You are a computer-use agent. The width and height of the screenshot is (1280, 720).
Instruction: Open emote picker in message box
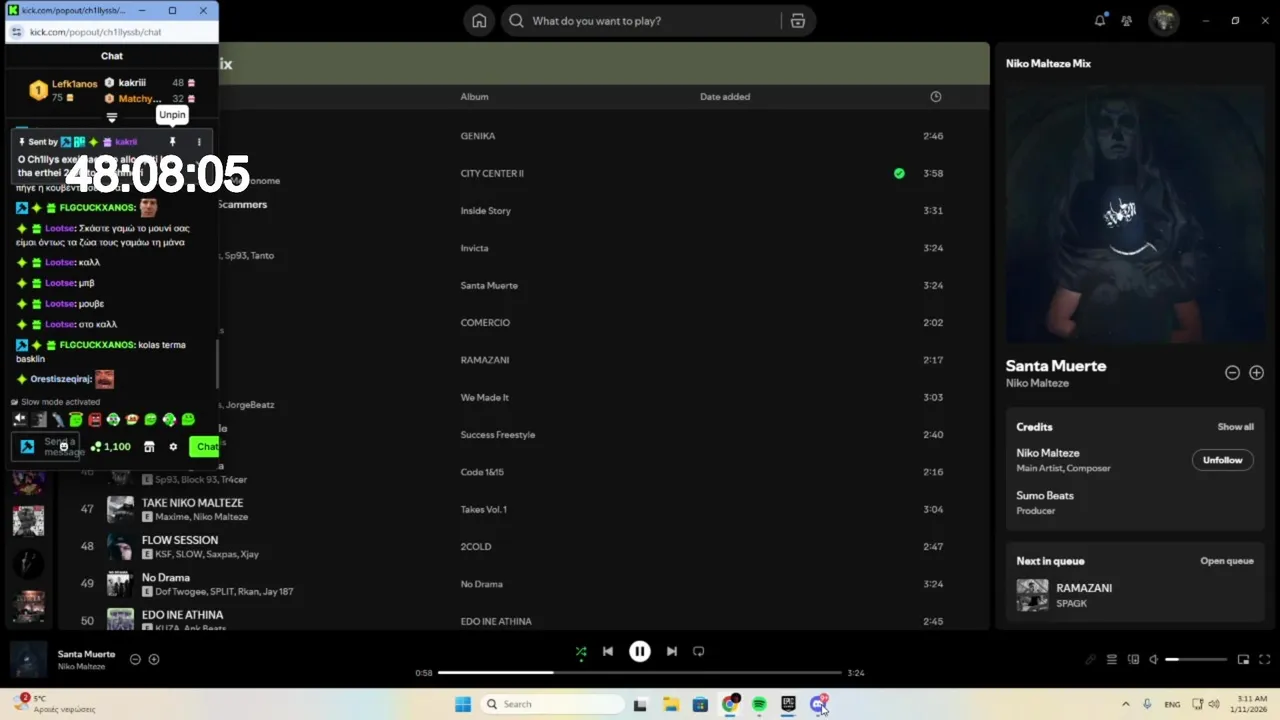[64, 447]
